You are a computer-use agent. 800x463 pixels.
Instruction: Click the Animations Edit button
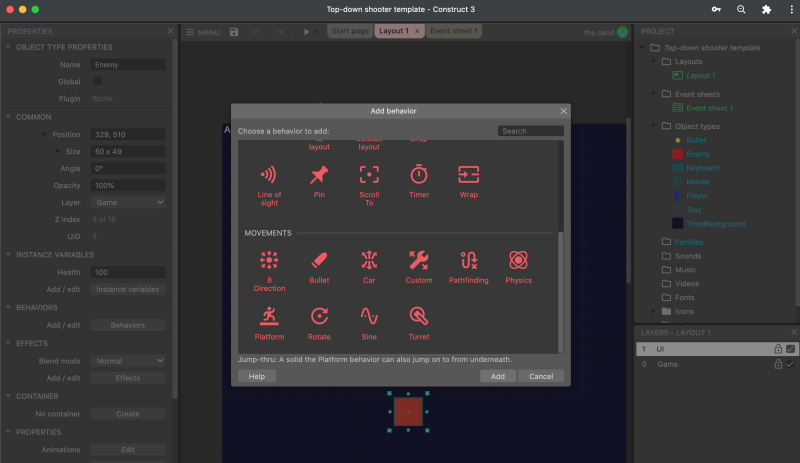coord(128,450)
